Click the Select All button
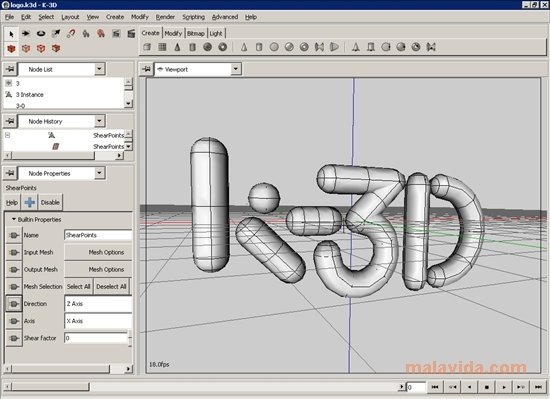Viewport: 550px width, 399px height. (x=79, y=287)
